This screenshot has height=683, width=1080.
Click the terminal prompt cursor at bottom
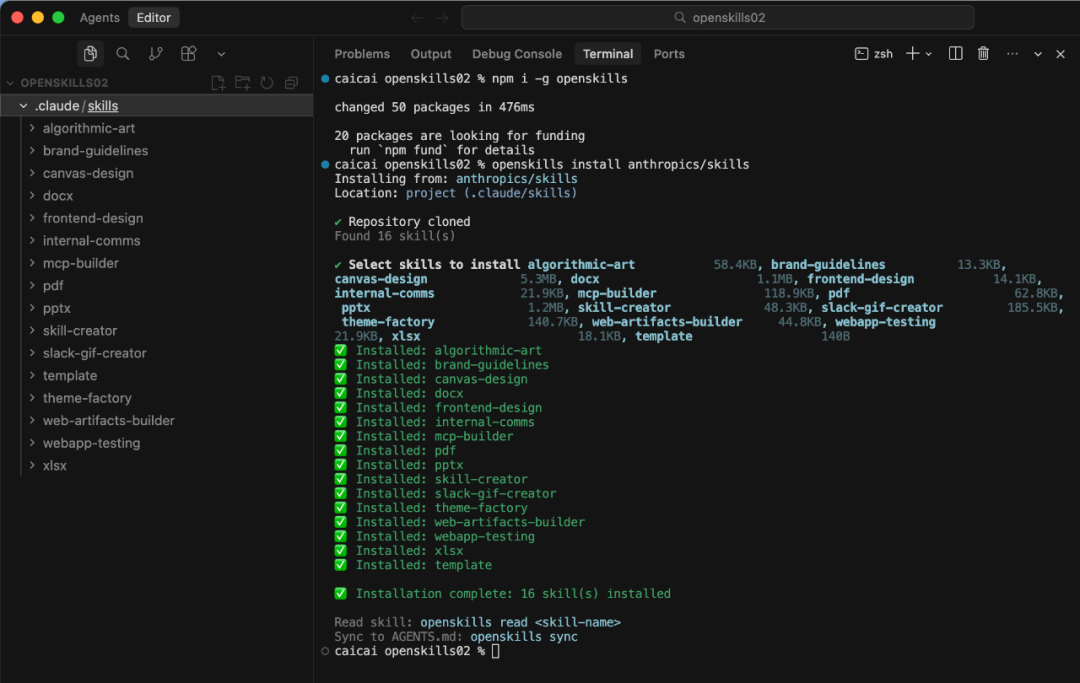(496, 651)
